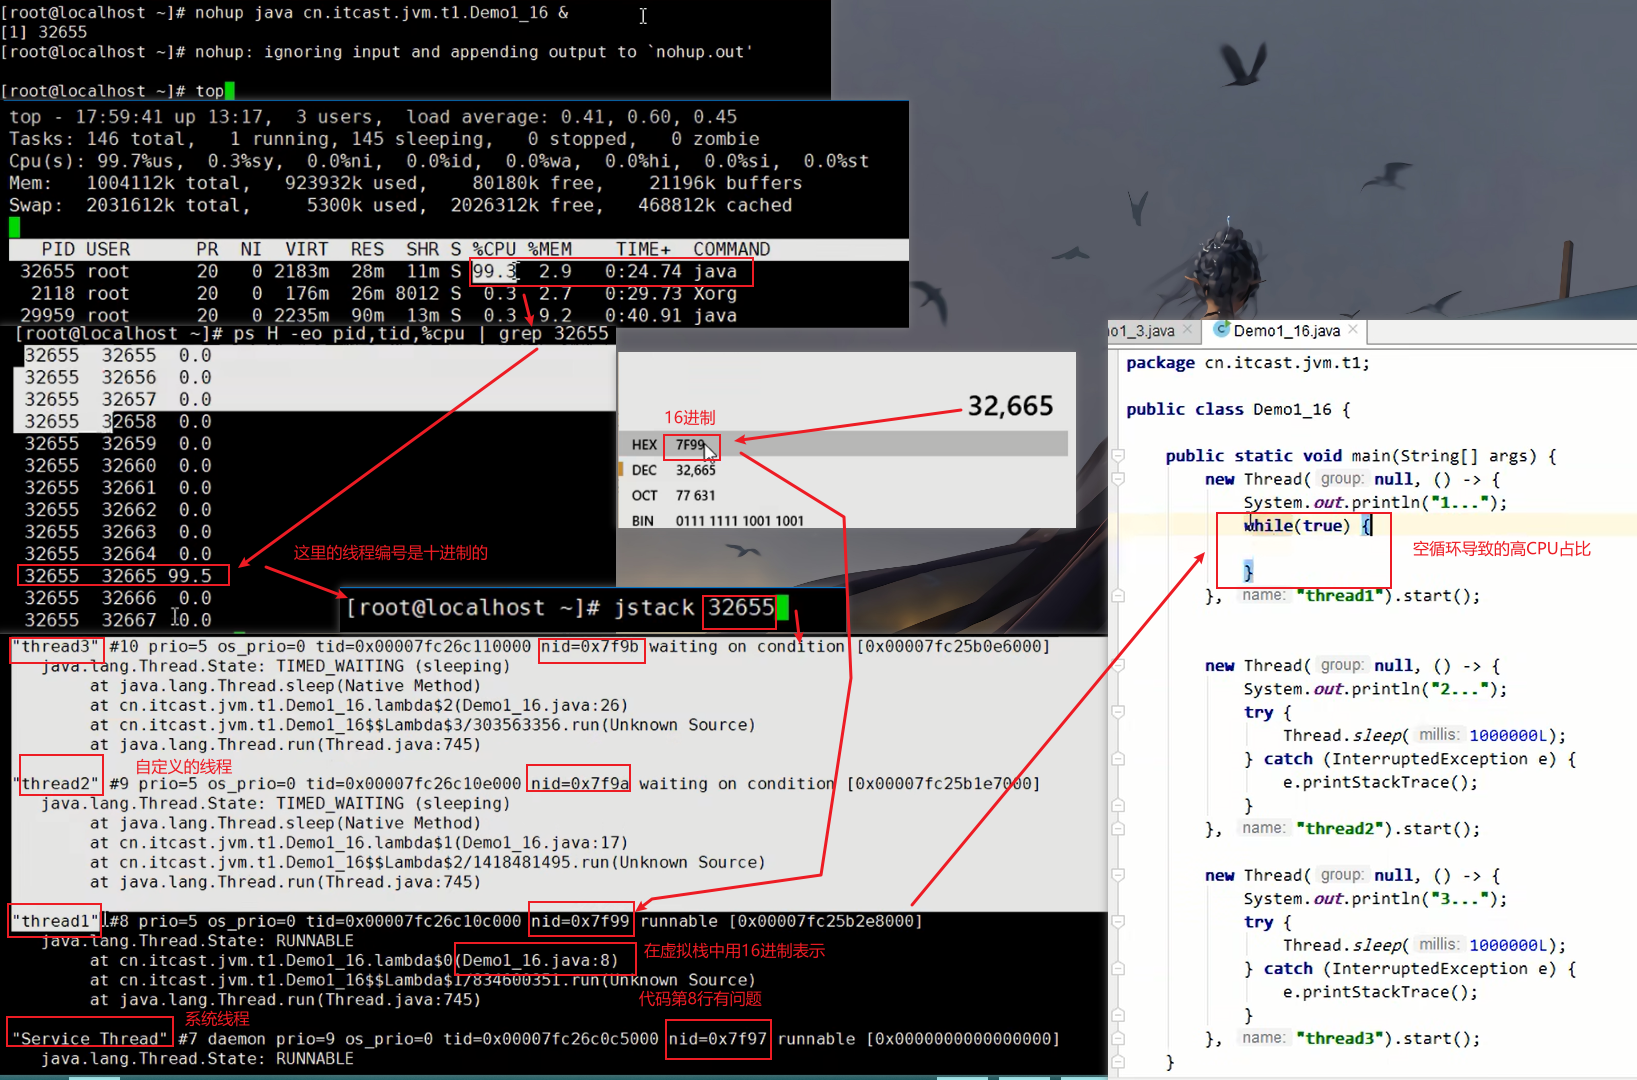Click the "group:" parameter hint in first Thread
The height and width of the screenshot is (1080, 1637).
1341,479
